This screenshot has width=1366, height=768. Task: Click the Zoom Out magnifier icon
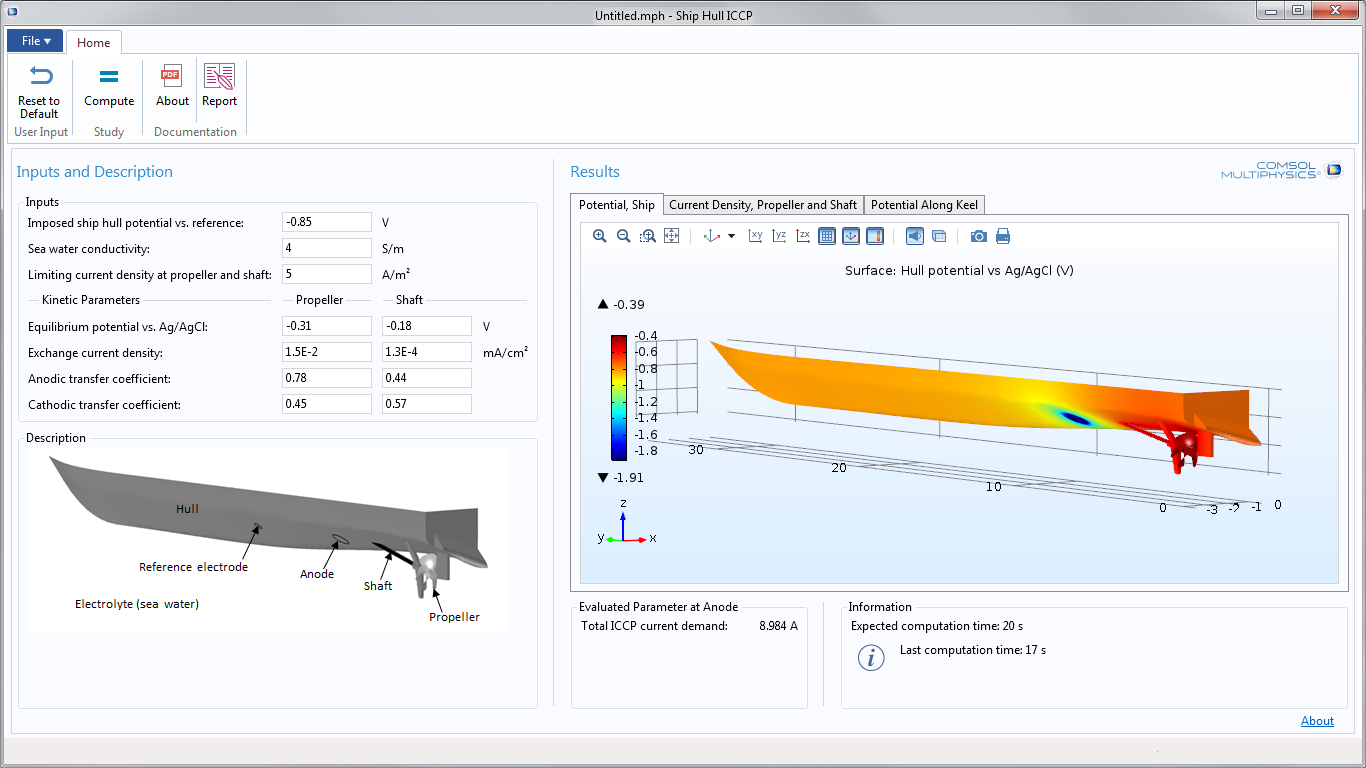(x=623, y=236)
